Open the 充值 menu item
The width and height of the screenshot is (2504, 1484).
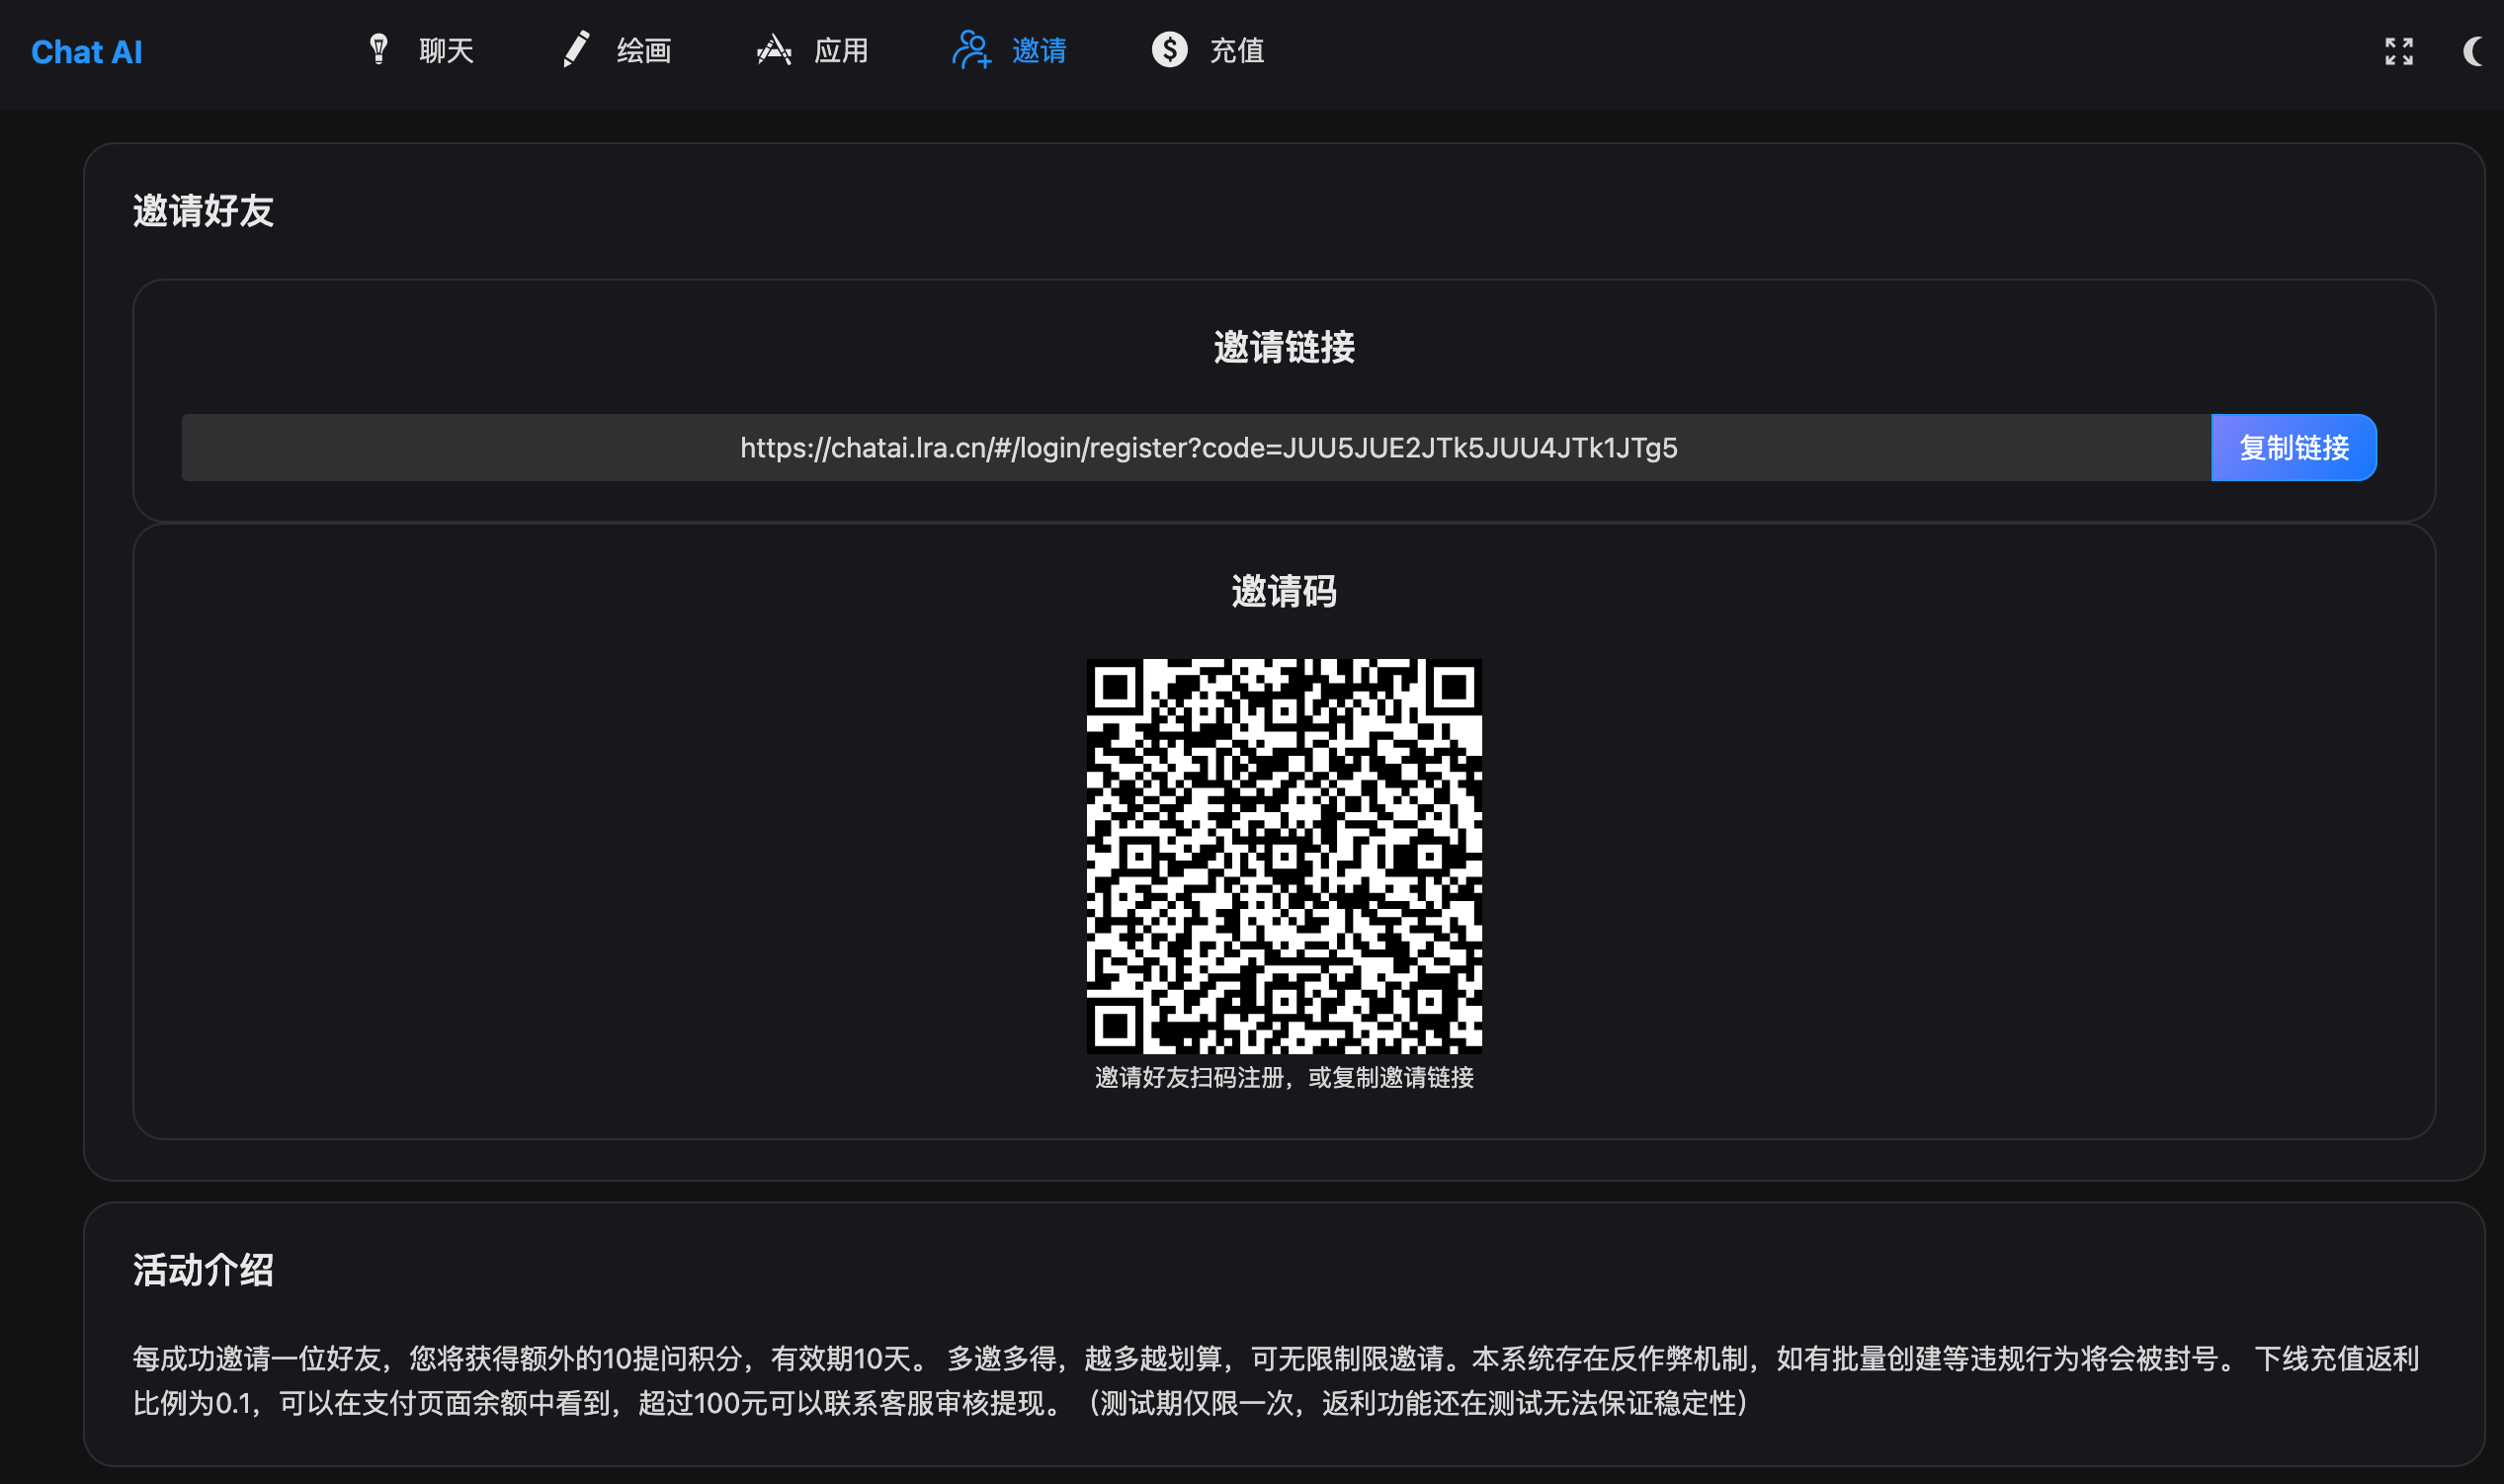[x=1237, y=50]
